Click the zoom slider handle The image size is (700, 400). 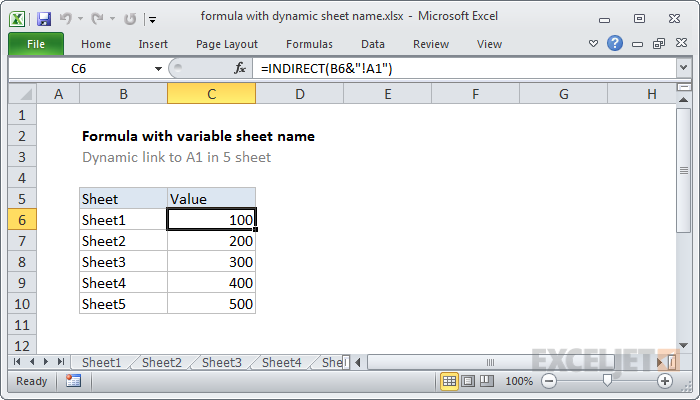pos(606,381)
